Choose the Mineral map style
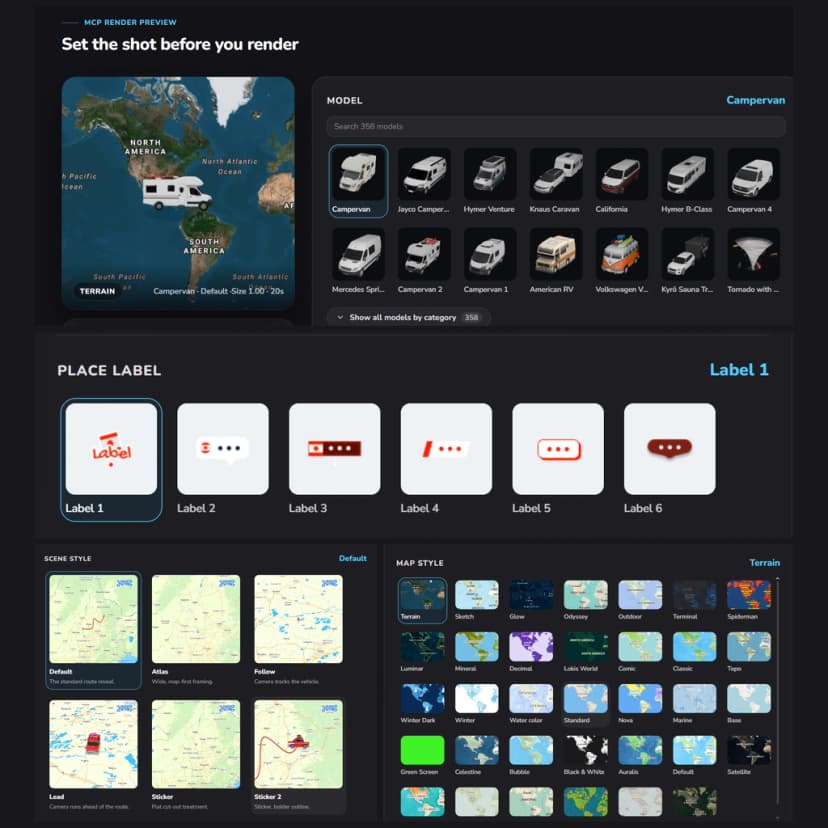The image size is (828, 828). tap(476, 646)
